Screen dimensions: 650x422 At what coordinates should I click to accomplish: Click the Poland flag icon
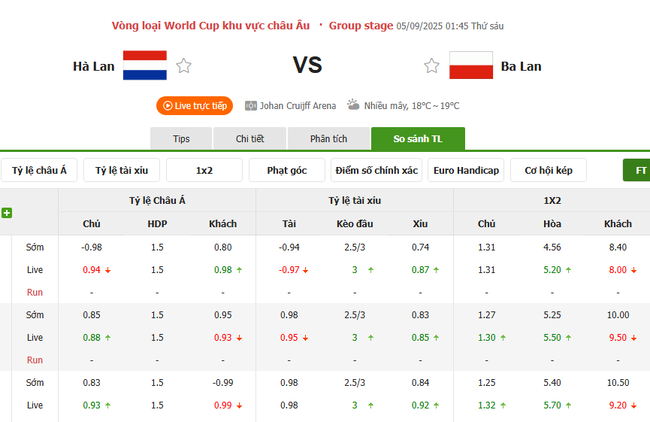[x=470, y=66]
